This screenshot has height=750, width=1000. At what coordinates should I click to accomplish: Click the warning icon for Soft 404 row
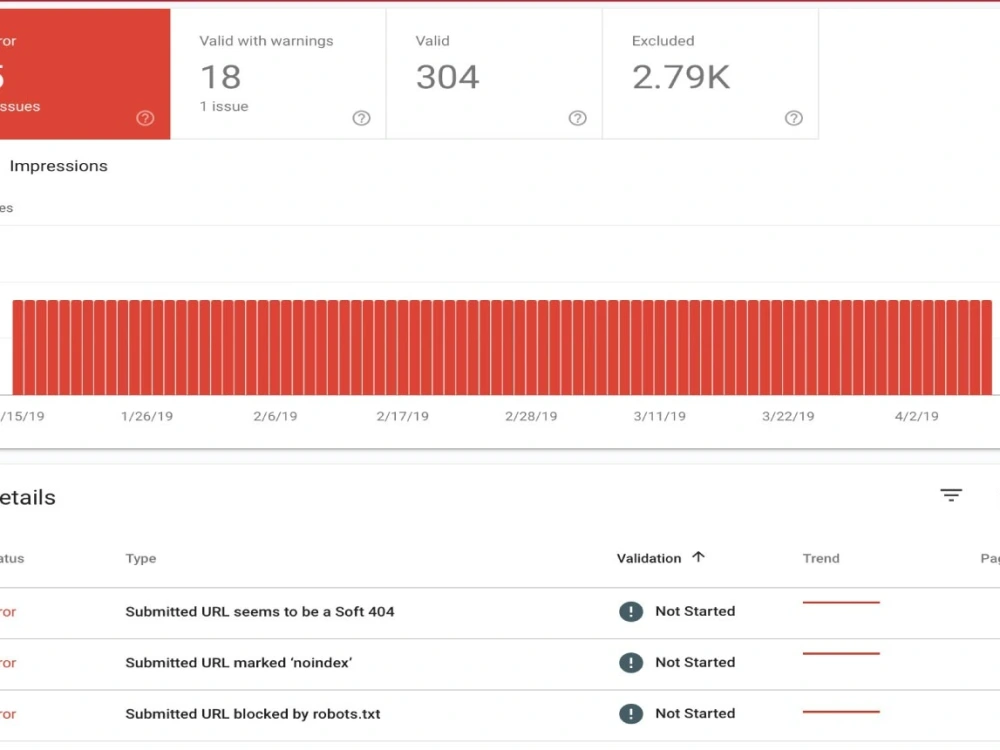(631, 612)
